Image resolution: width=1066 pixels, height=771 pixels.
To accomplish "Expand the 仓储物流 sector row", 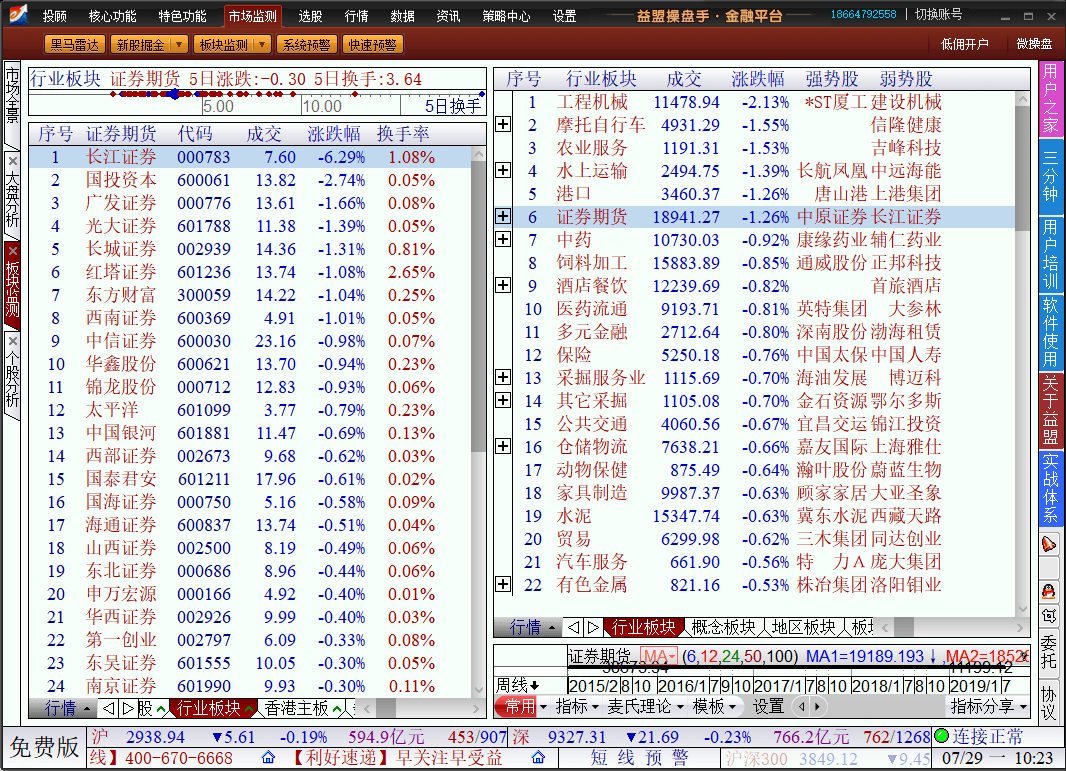I will tap(503, 446).
